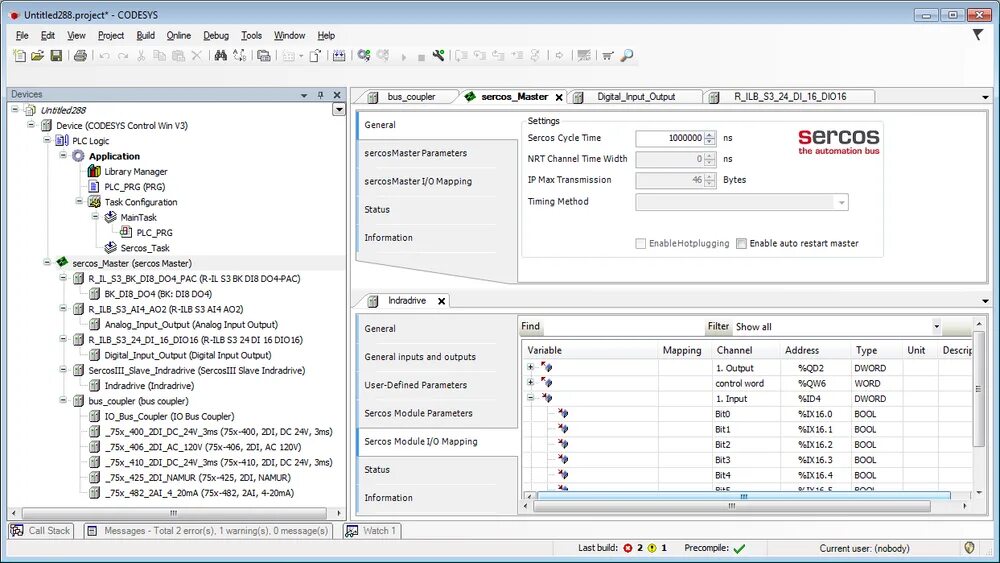Image resolution: width=1000 pixels, height=563 pixels.
Task: Open the editor tab overflow dropdown arrow
Action: (985, 98)
